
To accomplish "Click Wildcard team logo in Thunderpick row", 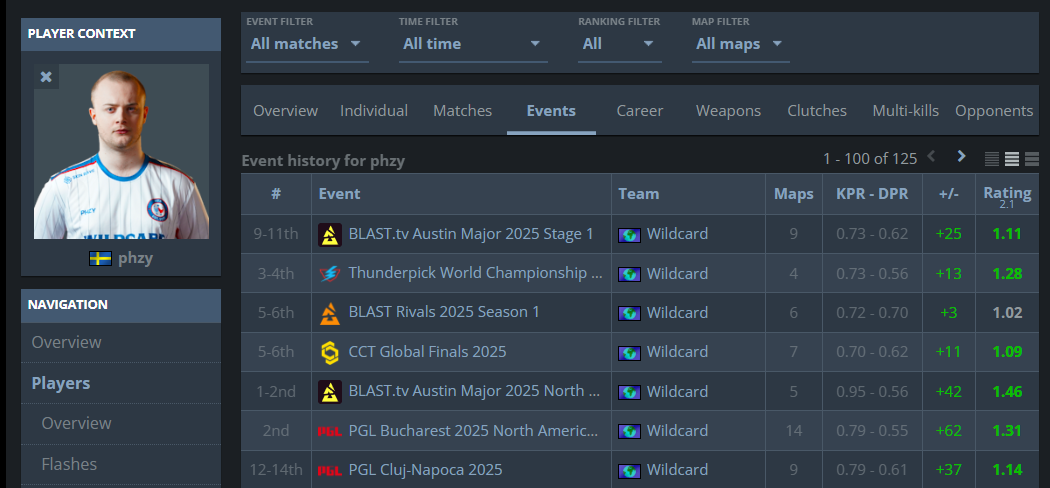I will pyautogui.click(x=629, y=274).
